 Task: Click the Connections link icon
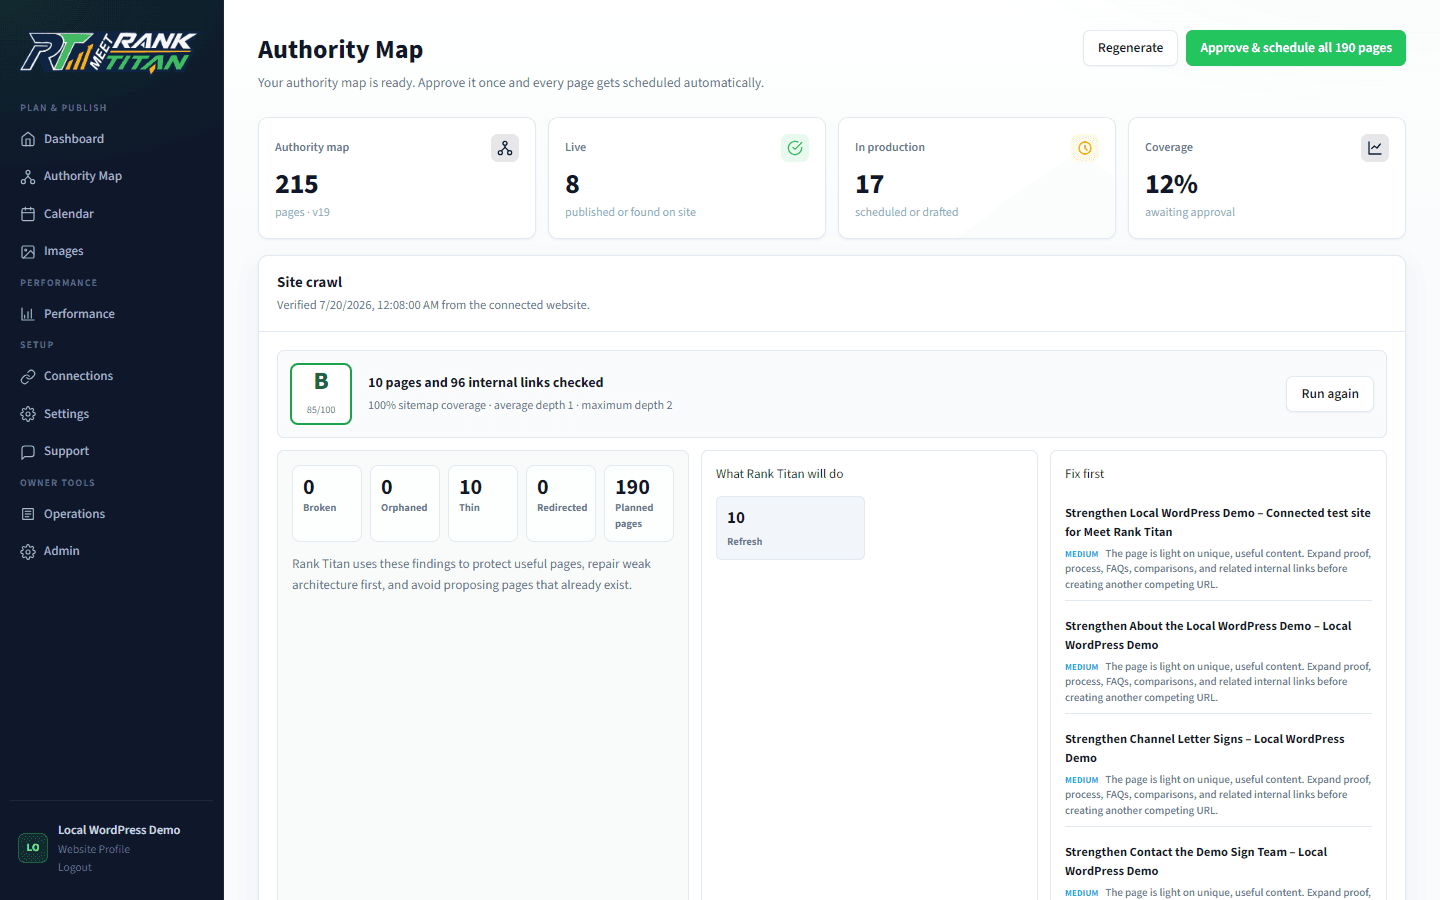(28, 376)
